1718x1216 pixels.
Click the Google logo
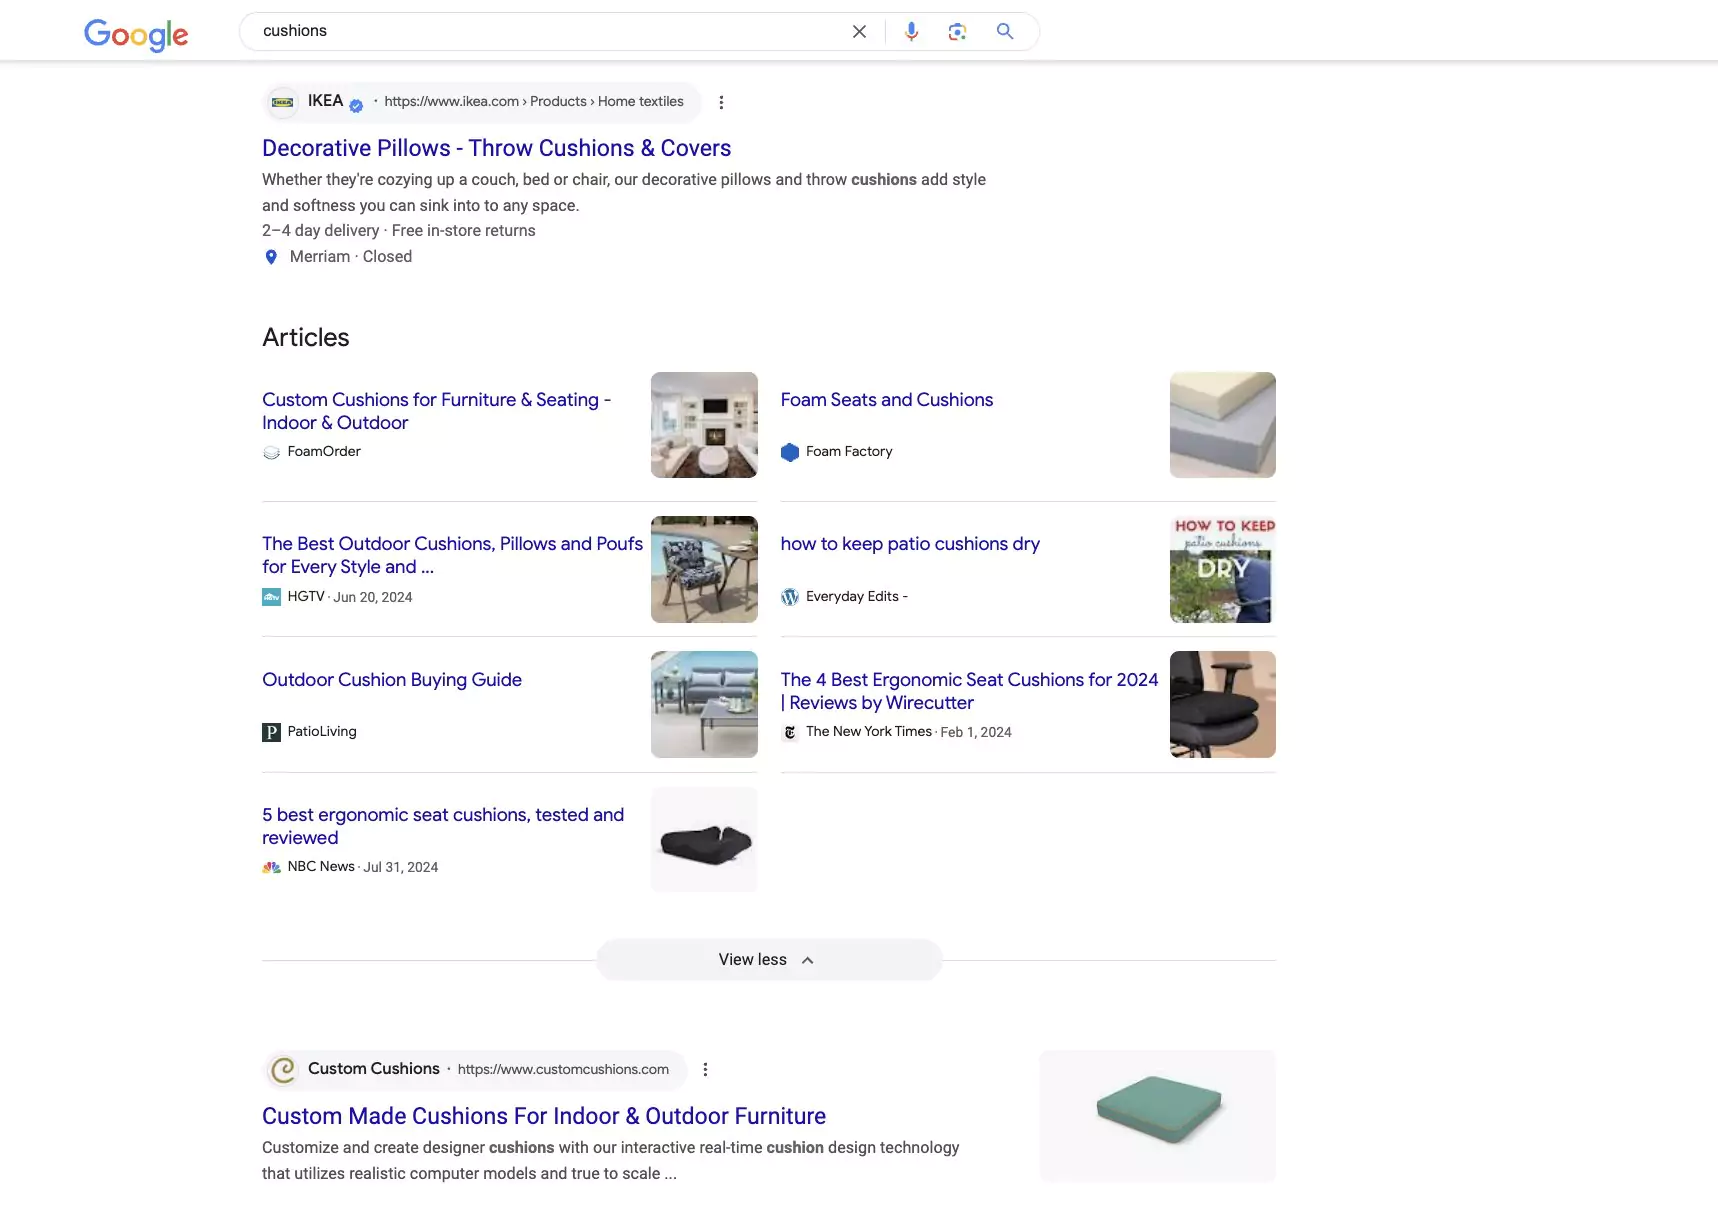click(x=136, y=34)
